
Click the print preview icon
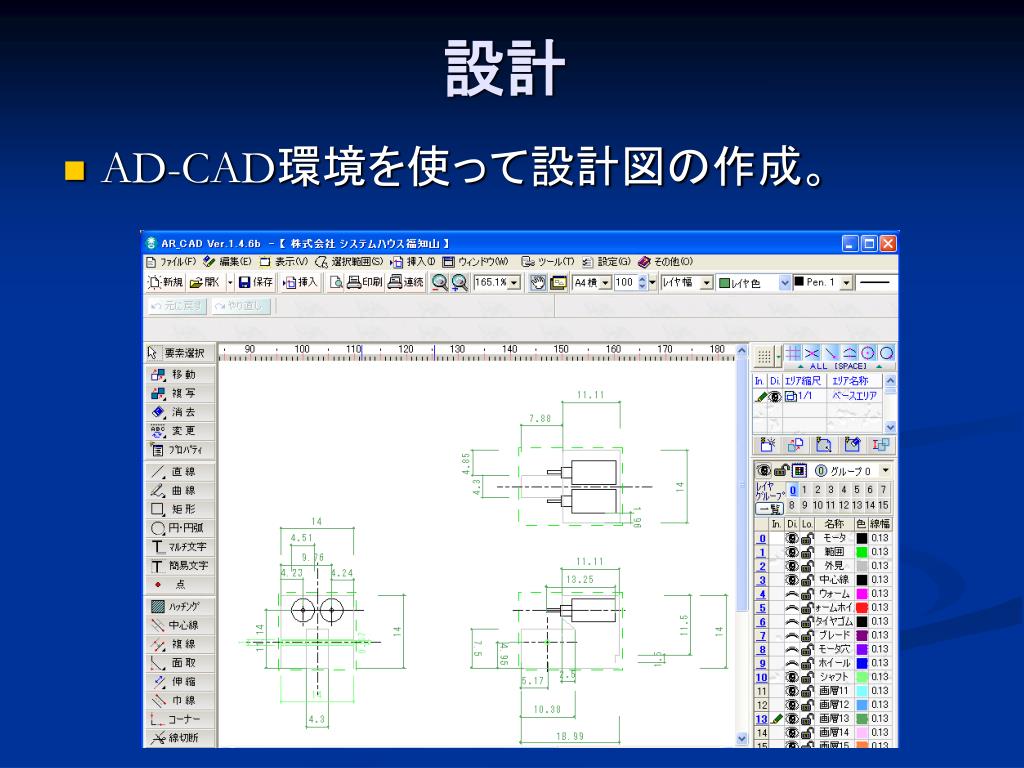(x=336, y=283)
